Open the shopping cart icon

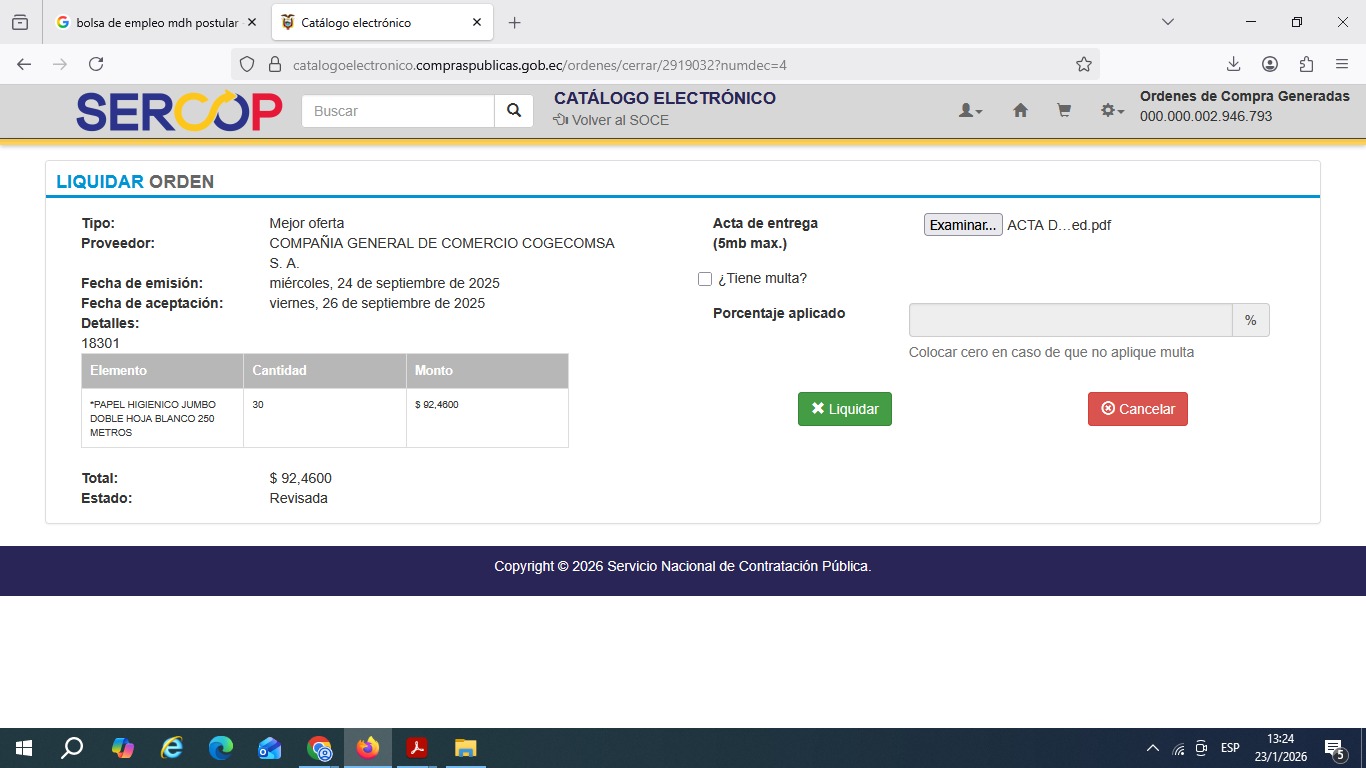pos(1064,111)
